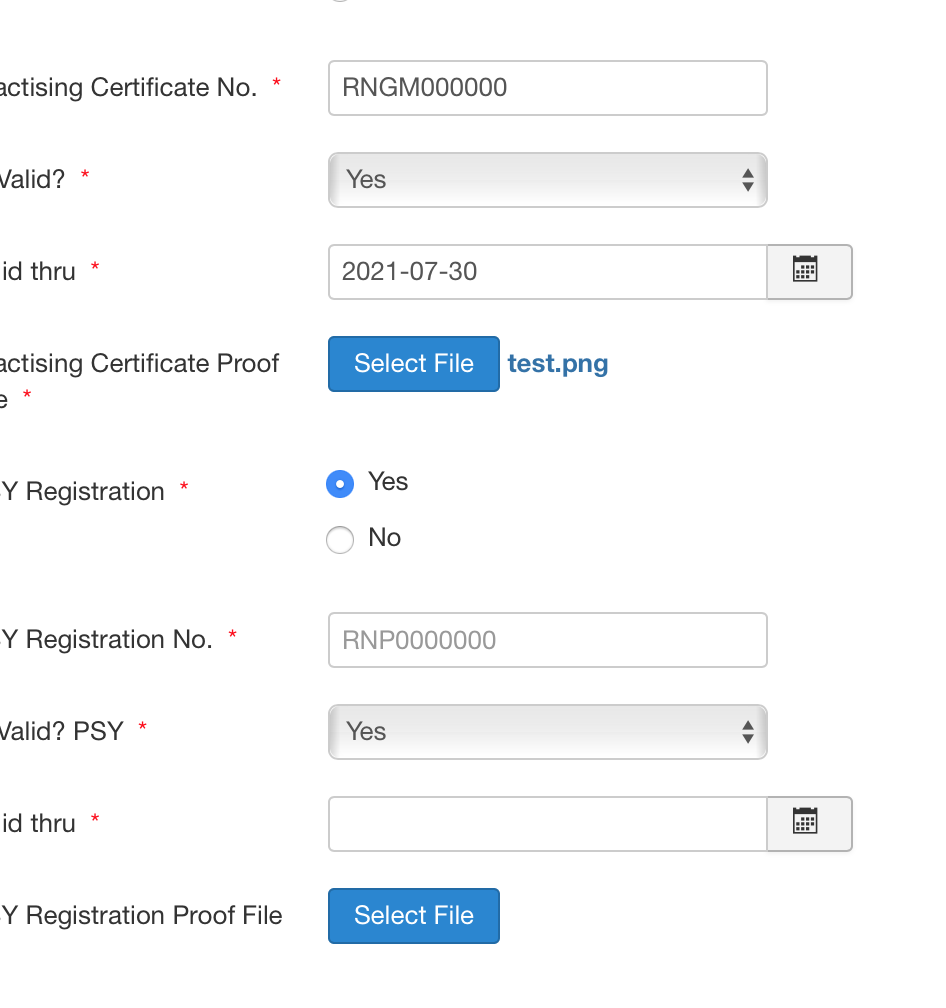Select File for PSY Registration Proof

414,916
